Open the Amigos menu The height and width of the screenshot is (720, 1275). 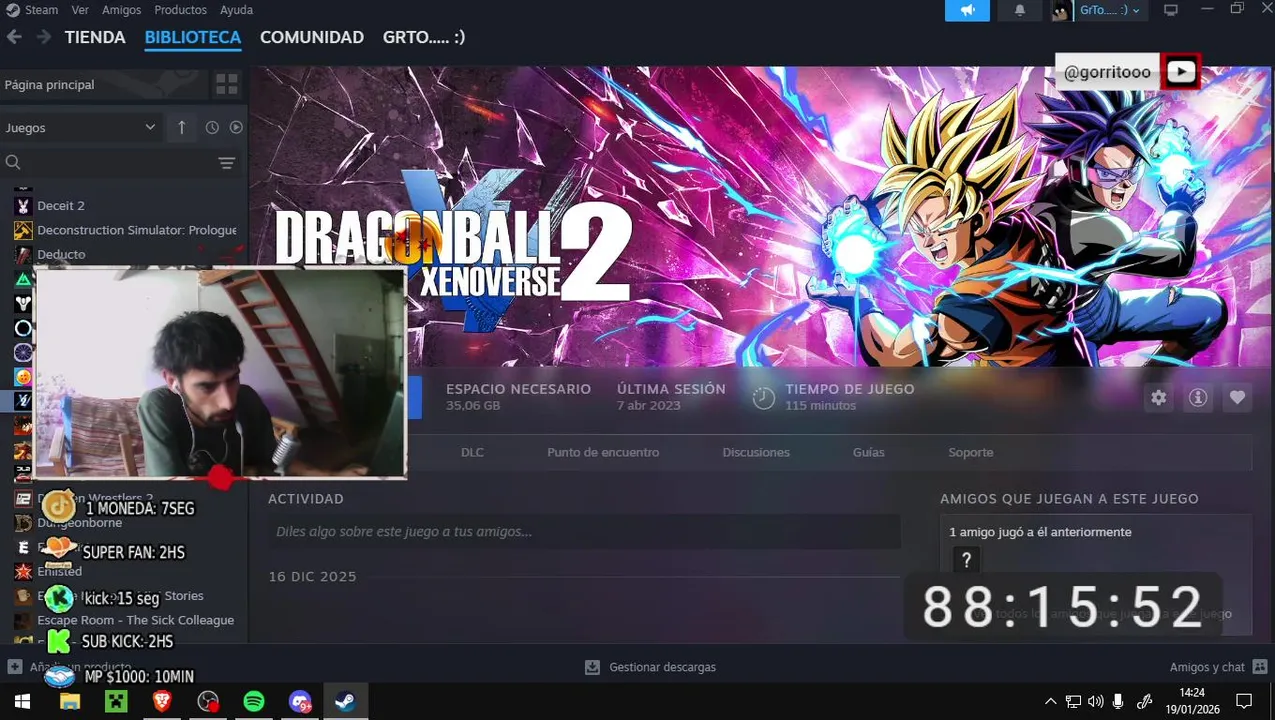click(121, 10)
